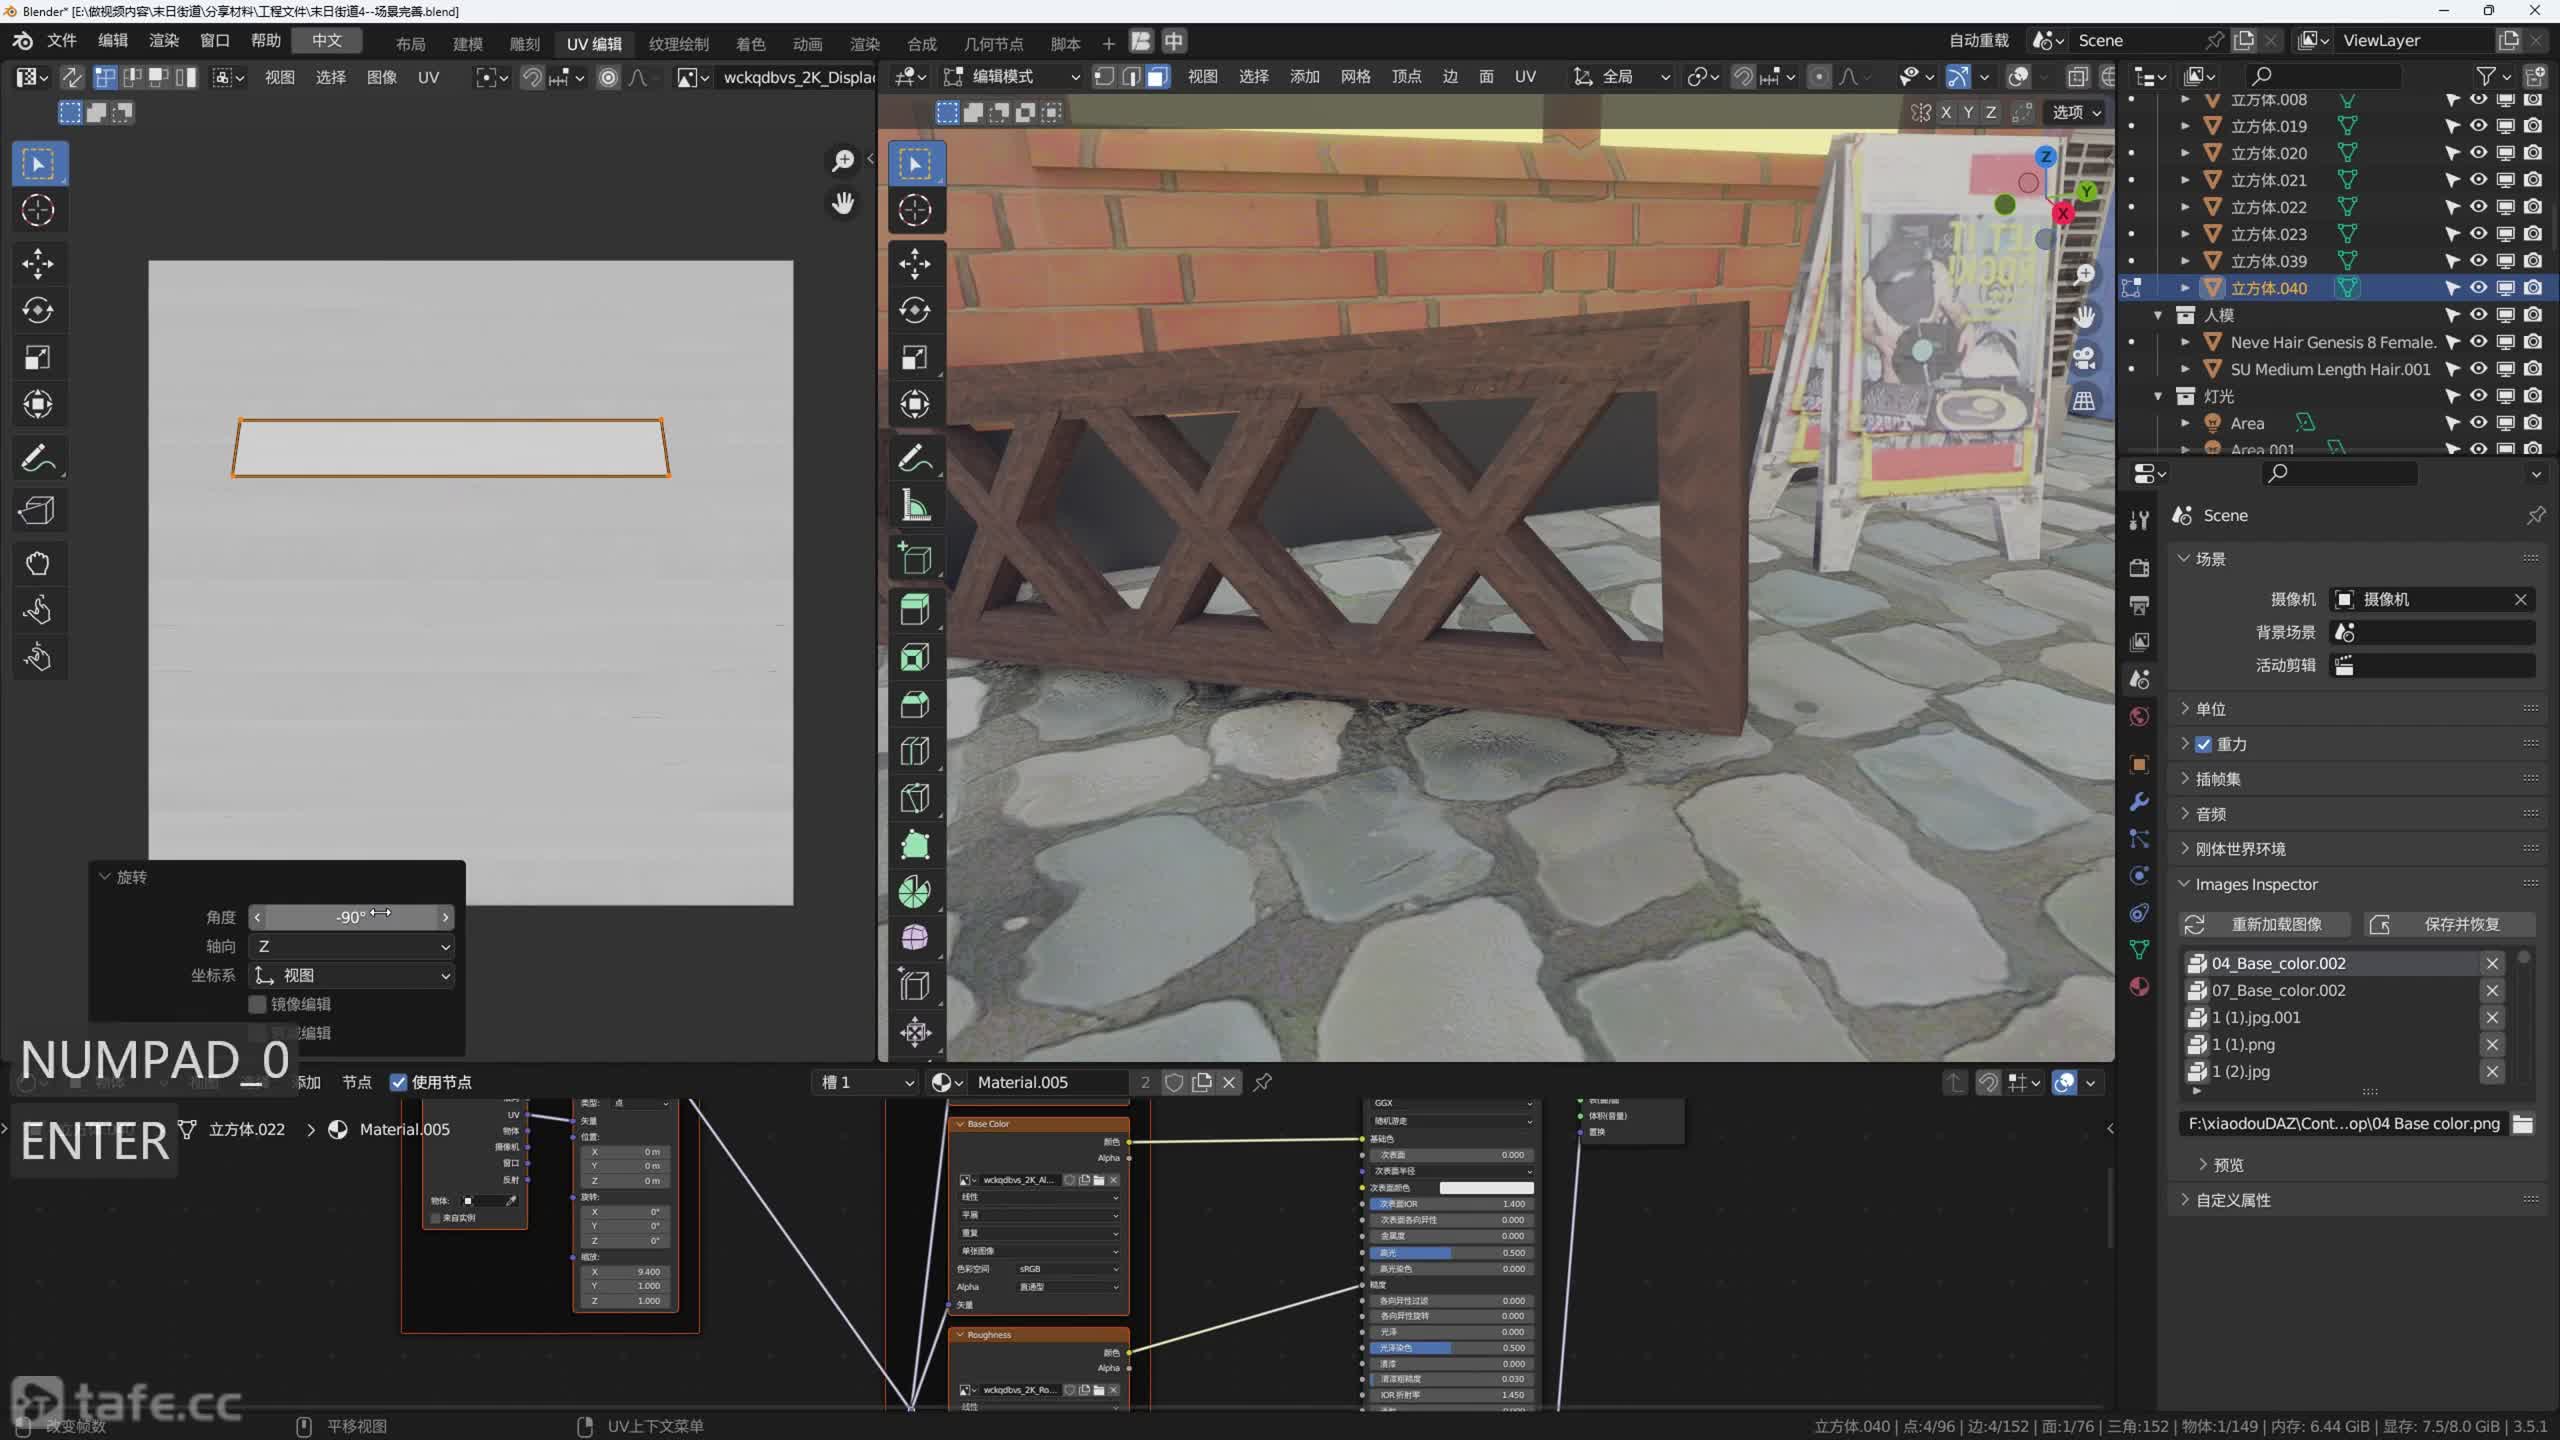
Task: Toggle camera view in 3D viewport
Action: point(2084,358)
